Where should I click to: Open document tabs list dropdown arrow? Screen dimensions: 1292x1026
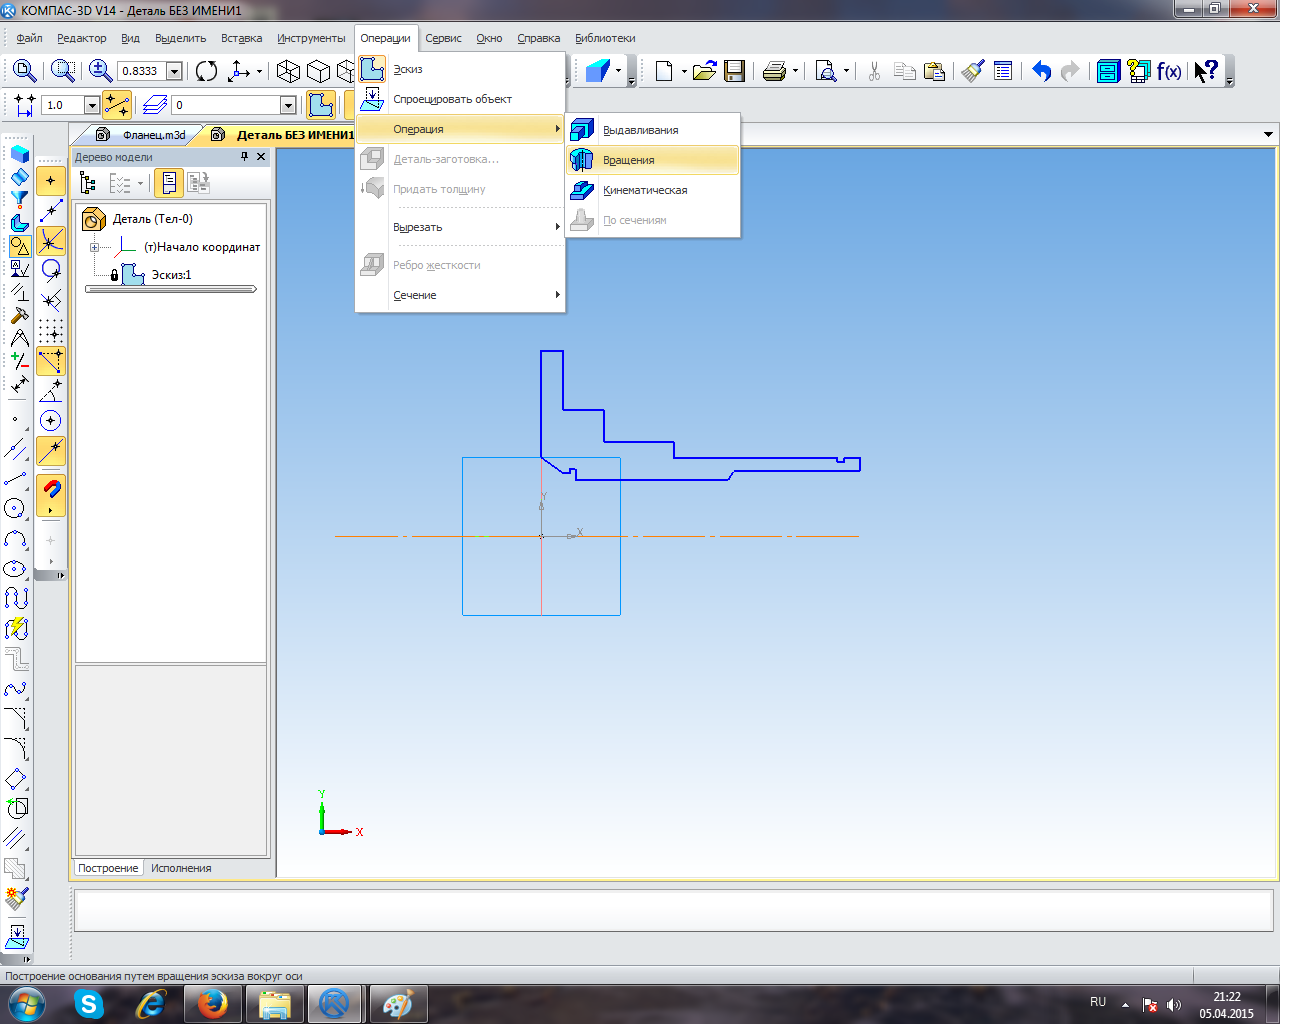coord(1268,135)
